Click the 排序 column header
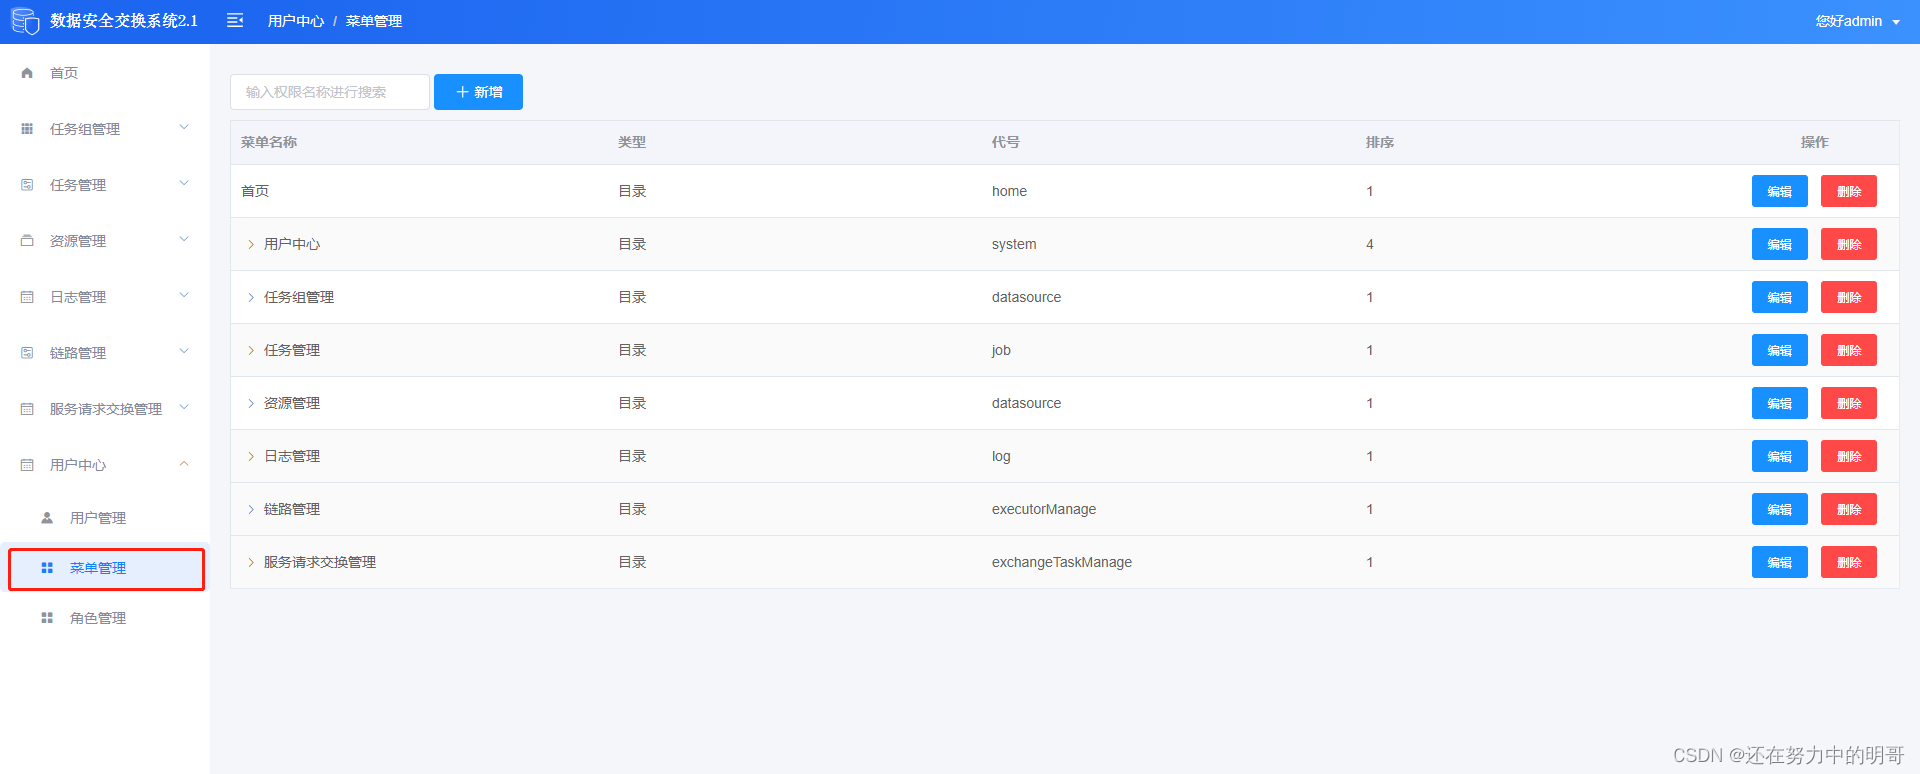The width and height of the screenshot is (1920, 774). [1380, 142]
